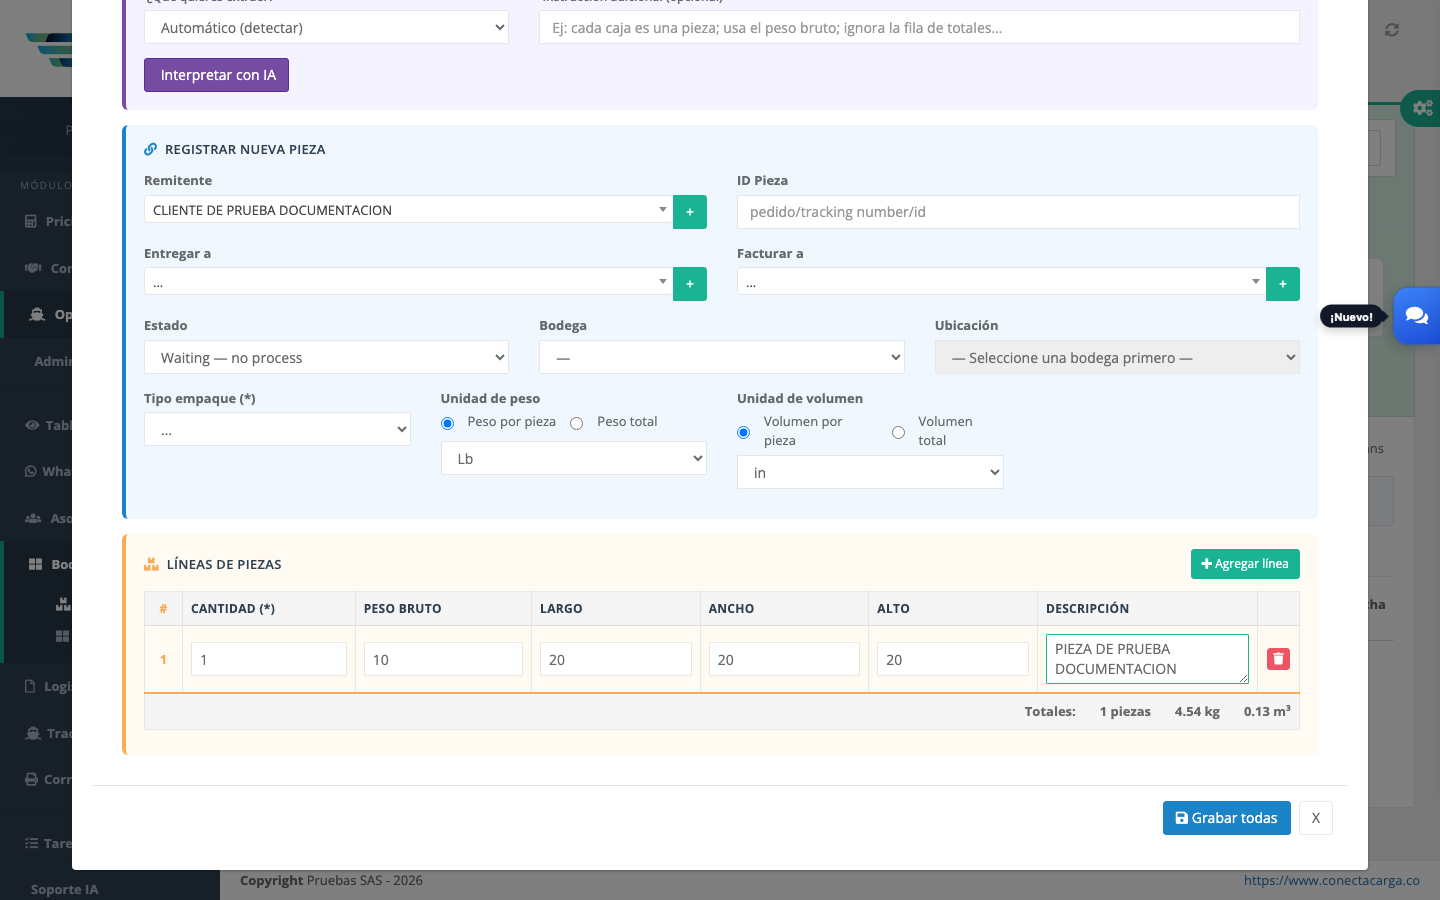The width and height of the screenshot is (1440, 900).
Task: Open the weight unit Lb dropdown
Action: (x=574, y=458)
